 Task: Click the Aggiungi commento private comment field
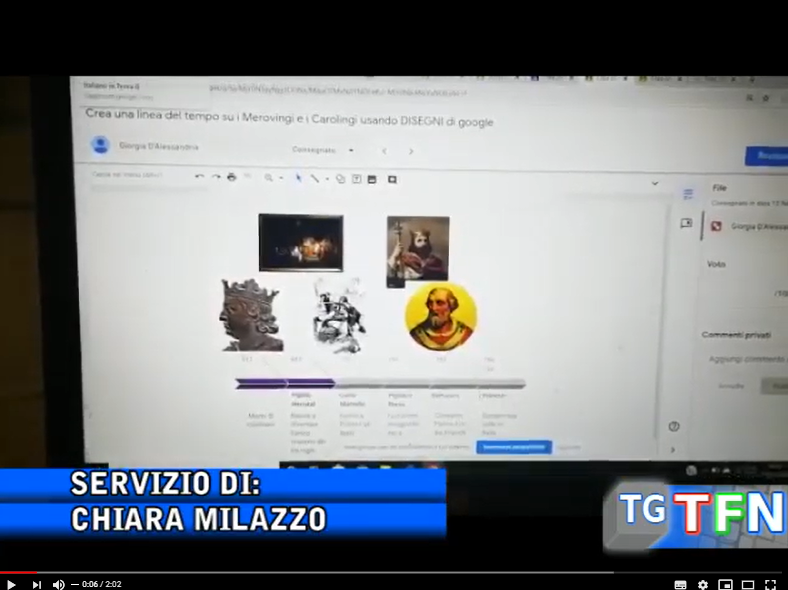click(746, 359)
